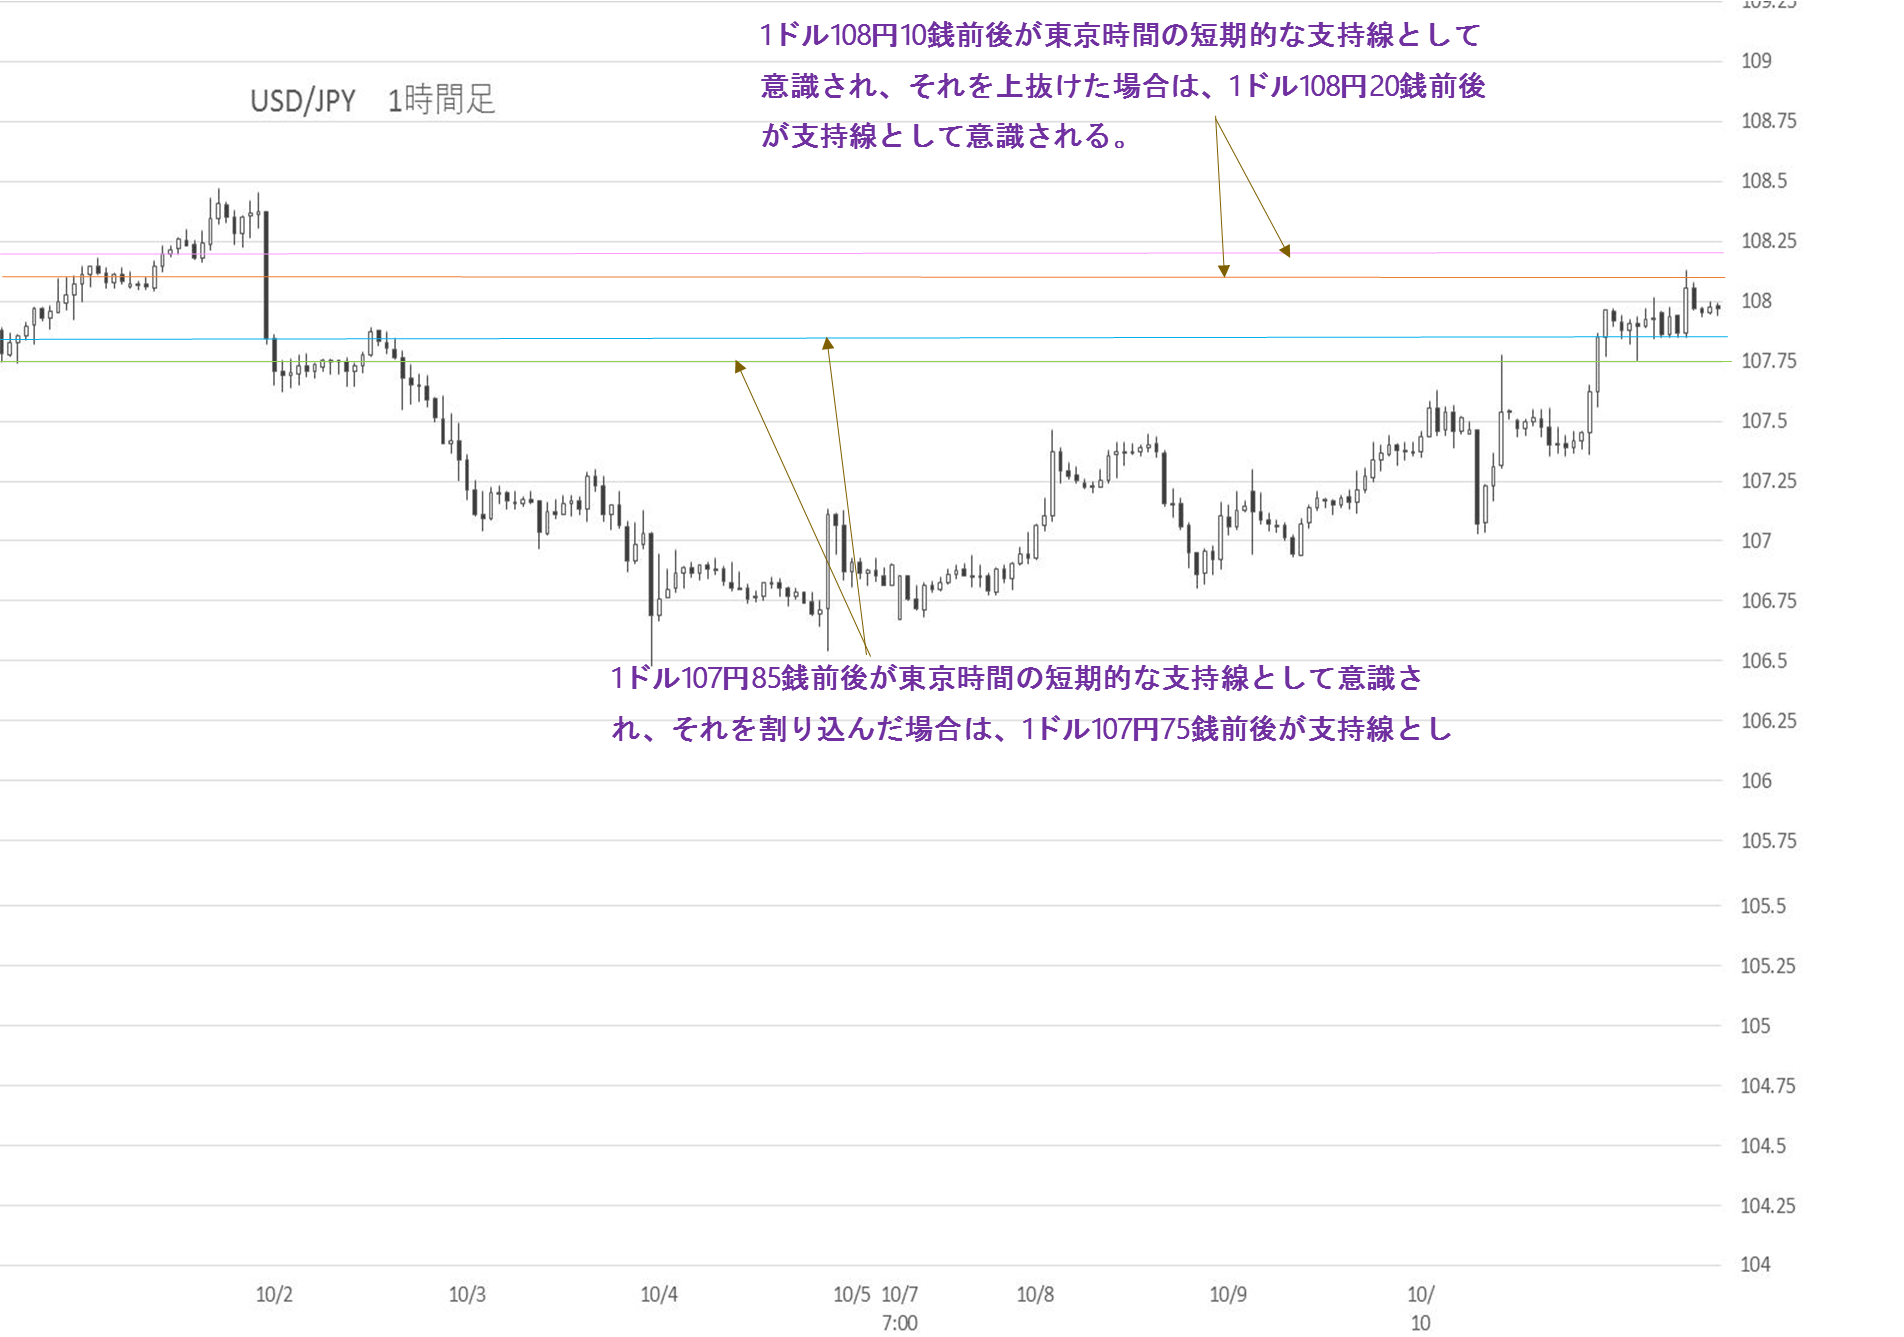Click the 106.5 price axis label
Screen dimensions: 1904x1337
pyautogui.click(x=1764, y=661)
